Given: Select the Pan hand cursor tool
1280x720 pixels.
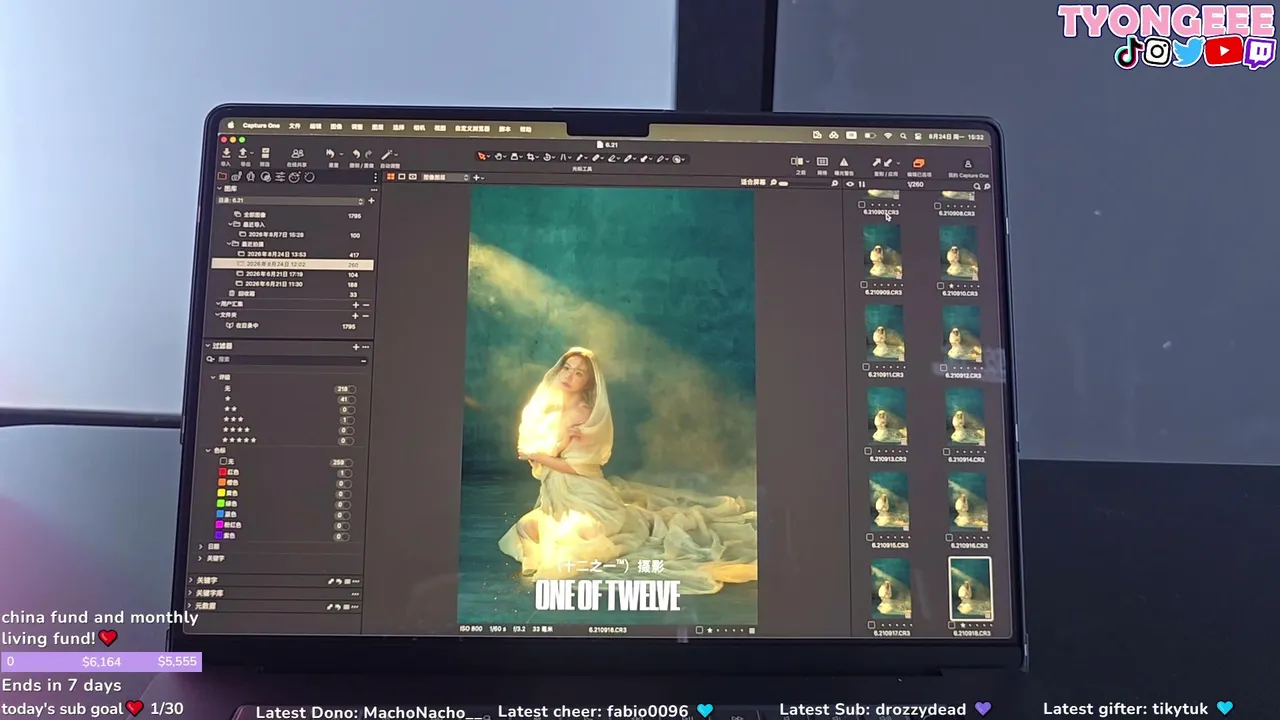Looking at the screenshot, I should (499, 157).
